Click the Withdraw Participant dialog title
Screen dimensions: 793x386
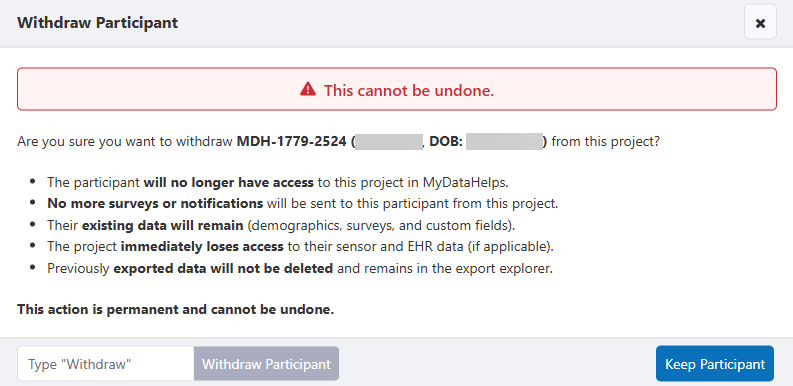click(x=98, y=23)
